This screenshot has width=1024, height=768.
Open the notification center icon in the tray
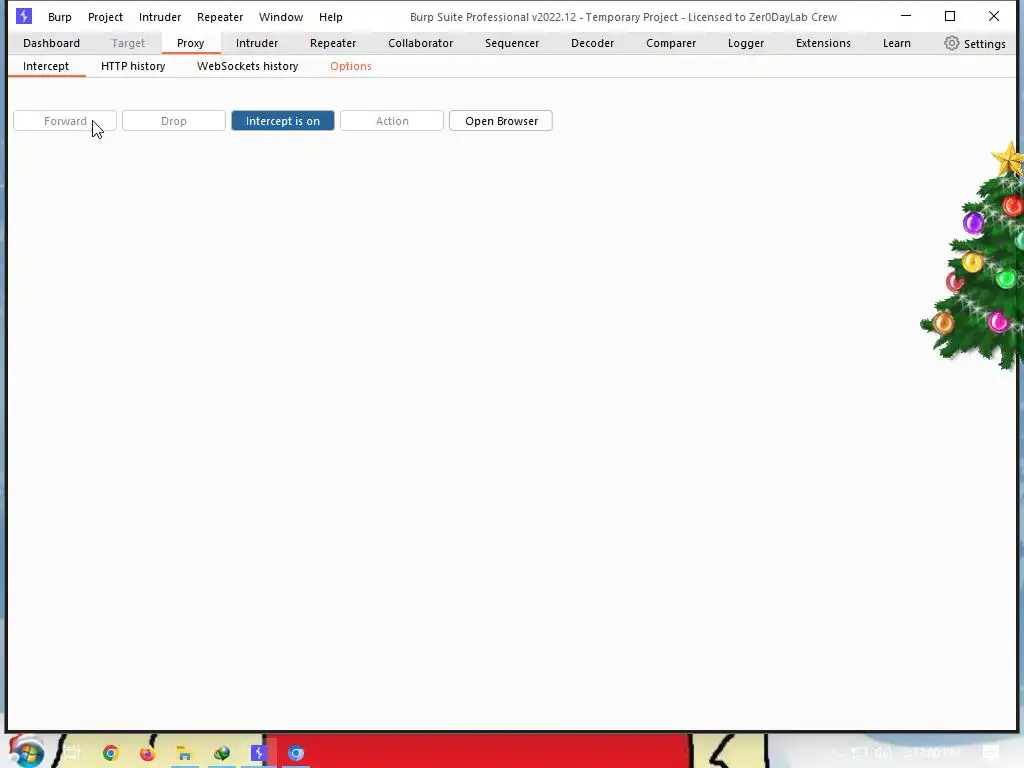pos(991,752)
